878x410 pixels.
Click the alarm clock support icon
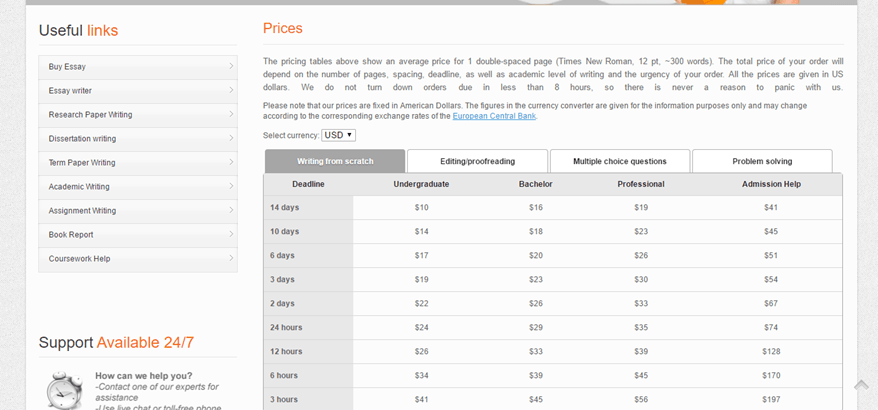click(64, 390)
